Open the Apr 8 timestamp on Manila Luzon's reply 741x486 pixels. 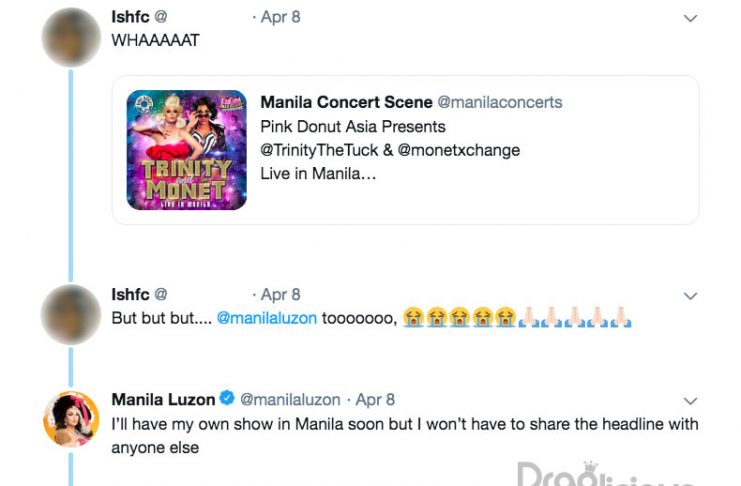[375, 399]
